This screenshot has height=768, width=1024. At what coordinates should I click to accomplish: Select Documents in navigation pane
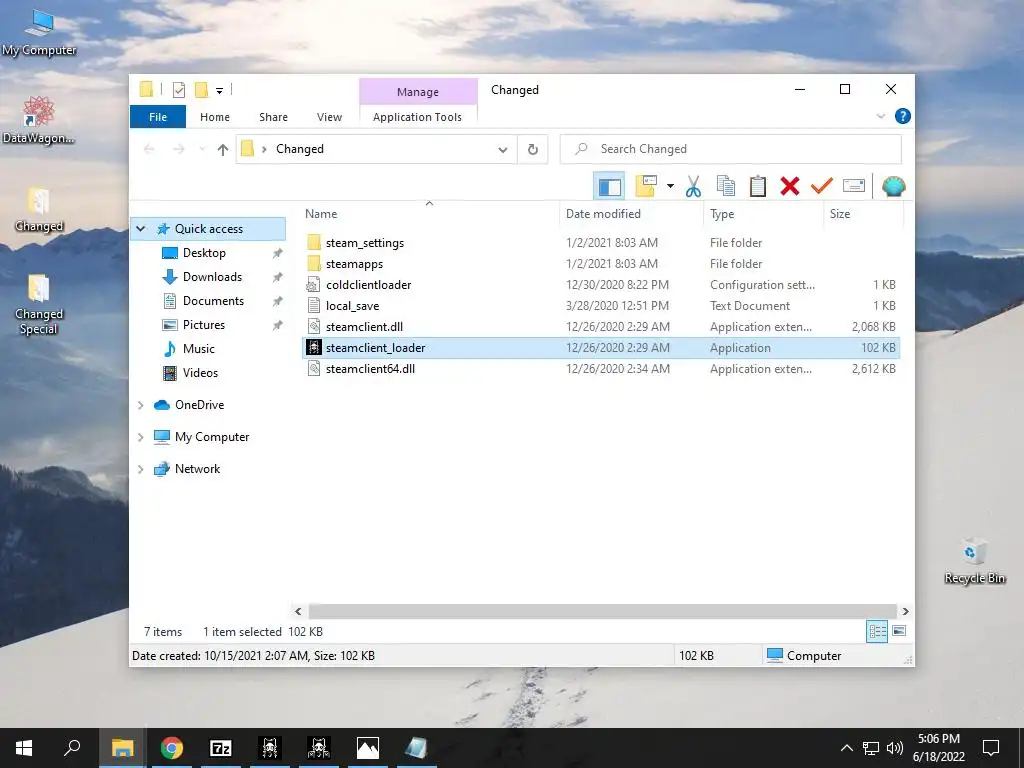tap(213, 301)
